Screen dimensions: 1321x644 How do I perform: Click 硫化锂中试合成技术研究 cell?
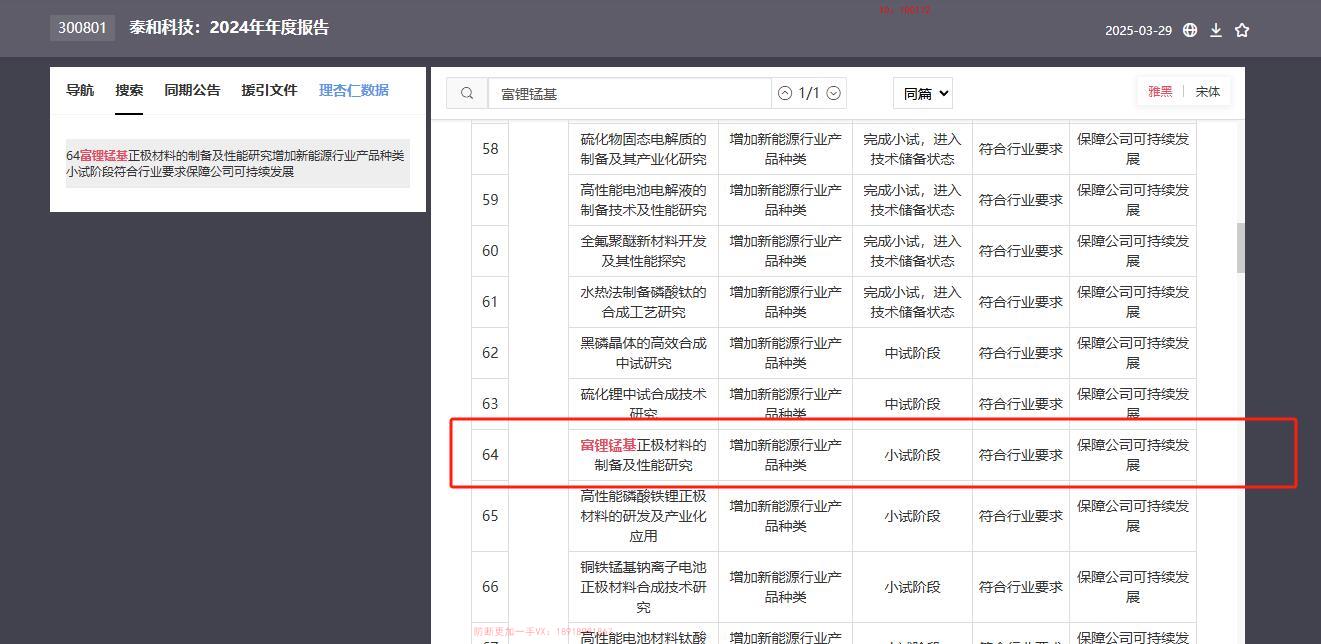tap(643, 403)
